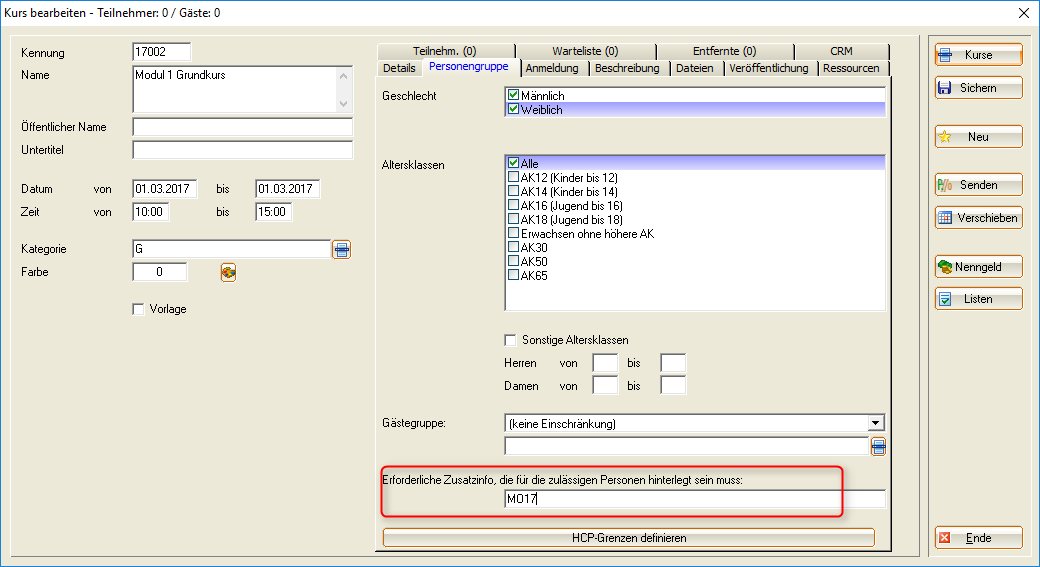This screenshot has height=567, width=1040.
Task: Check Sonstige Altersklassen option
Action: 512,340
